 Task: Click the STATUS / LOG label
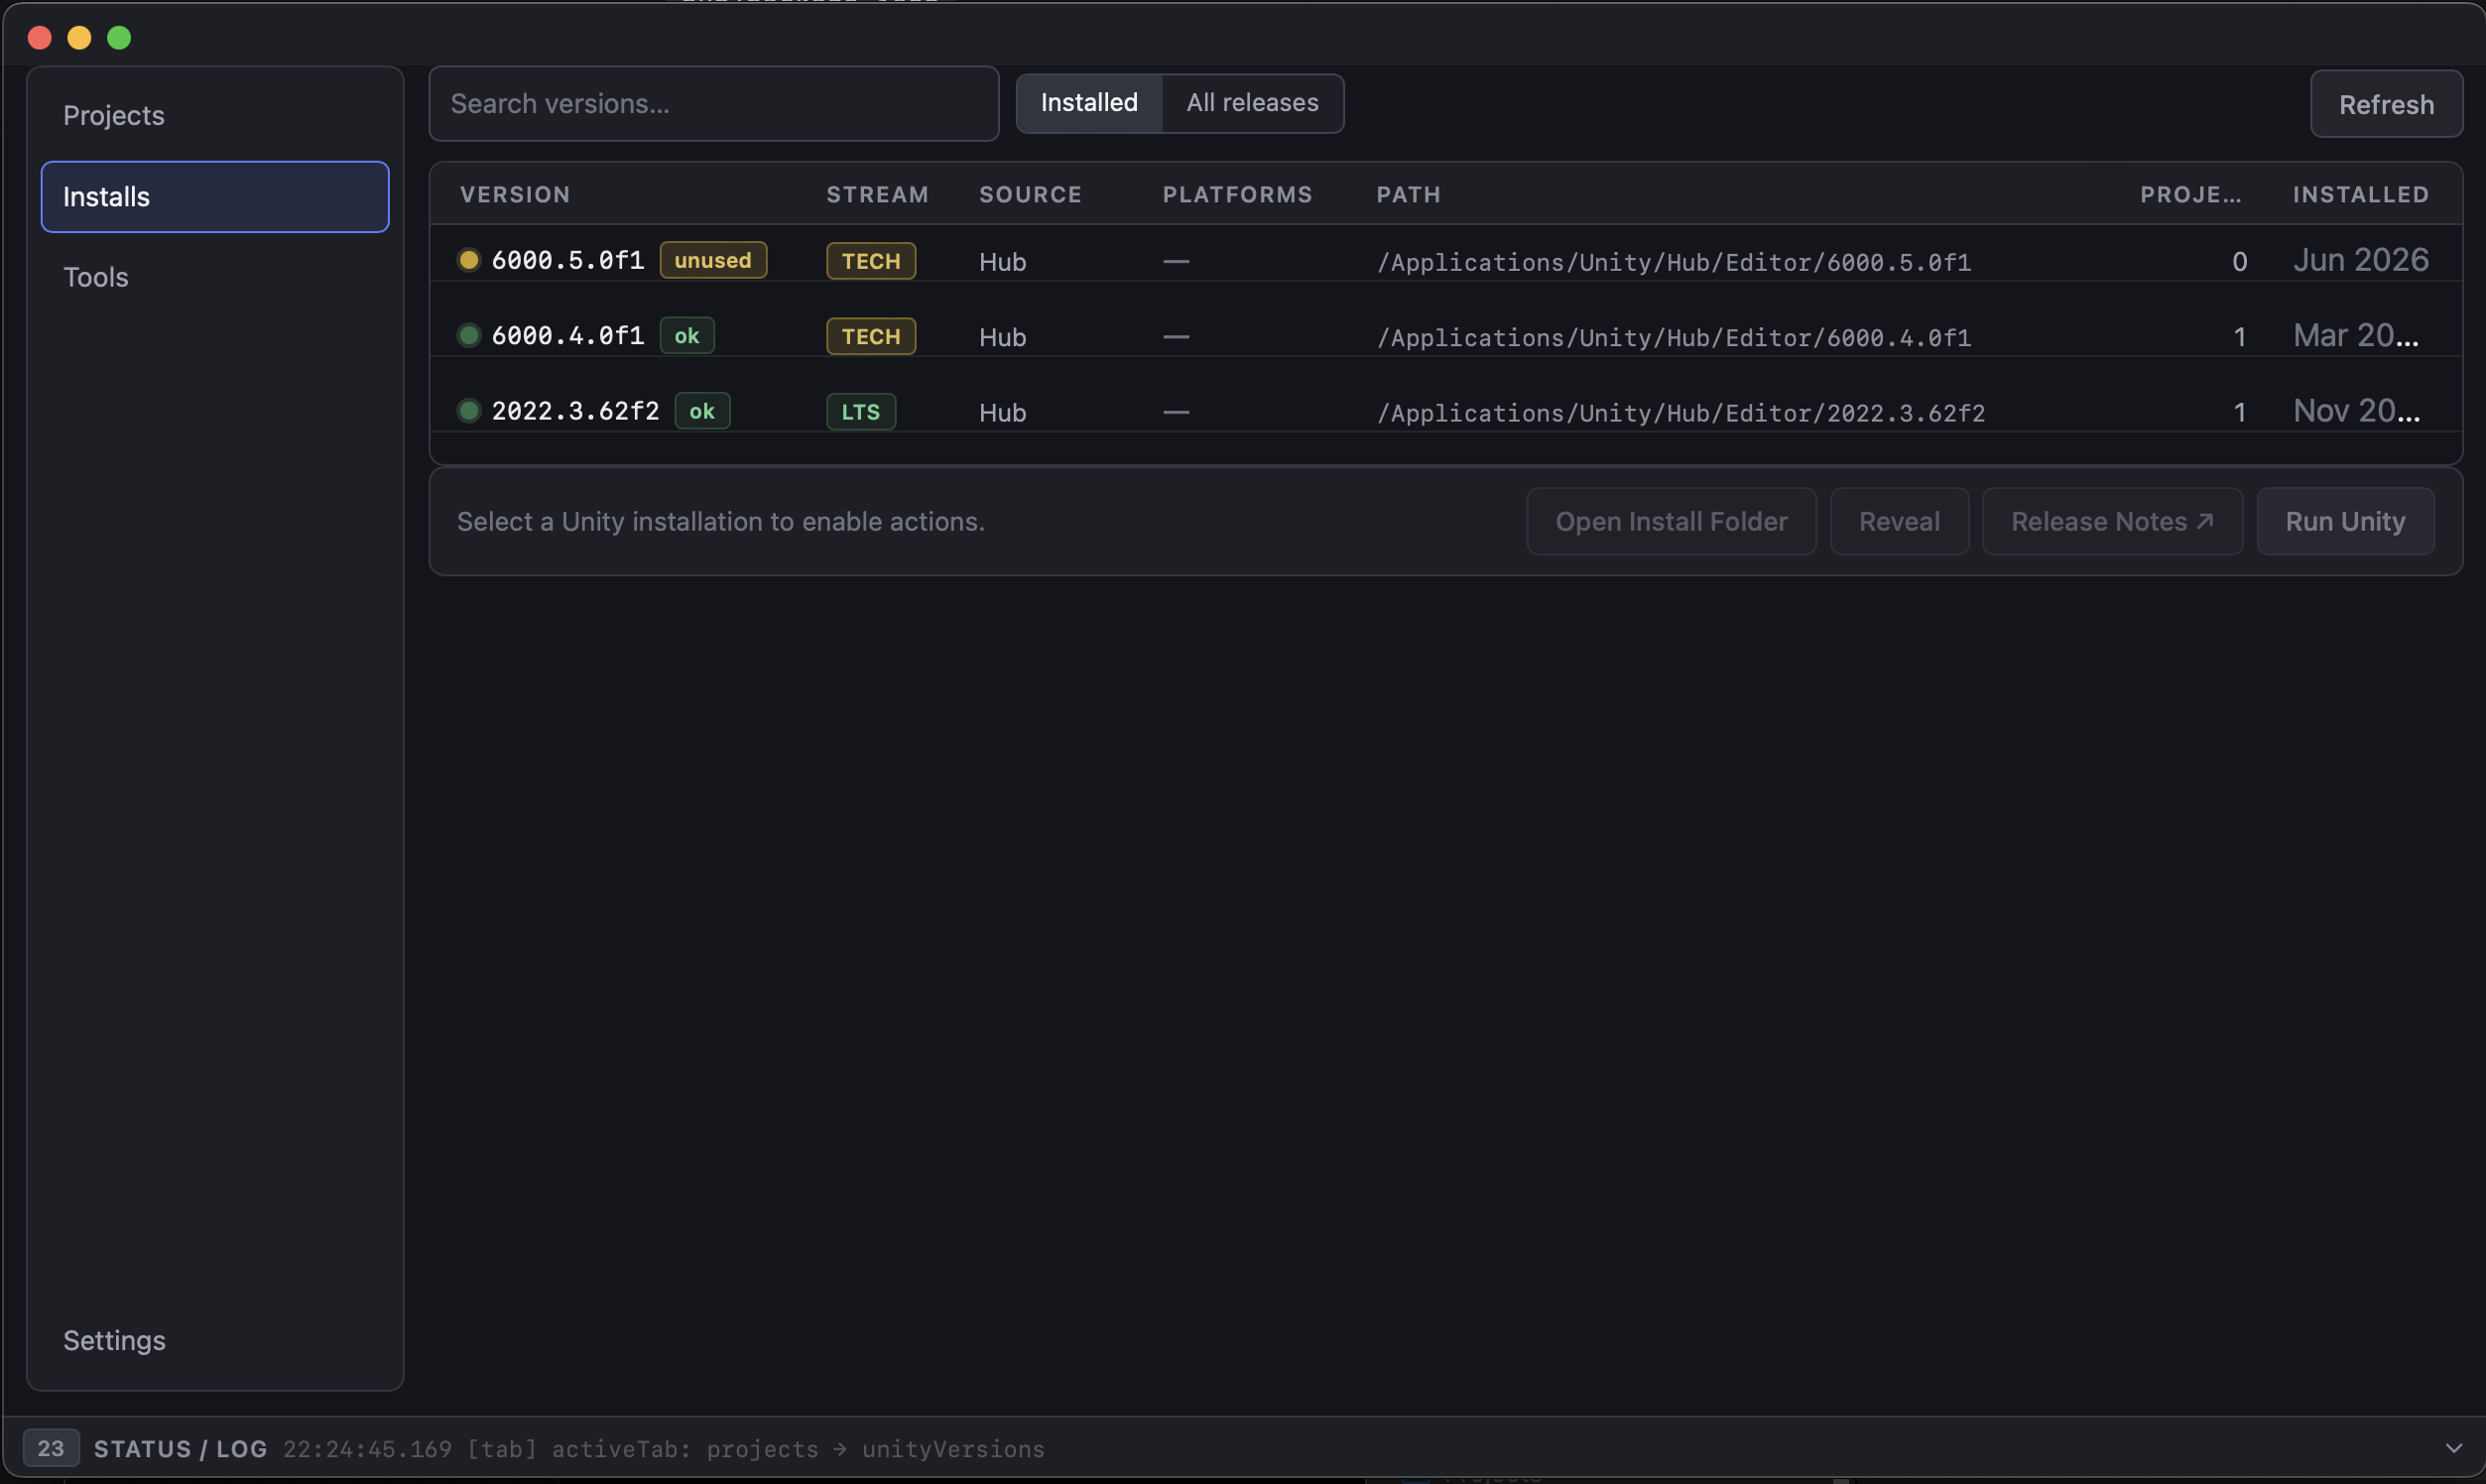(x=180, y=1448)
